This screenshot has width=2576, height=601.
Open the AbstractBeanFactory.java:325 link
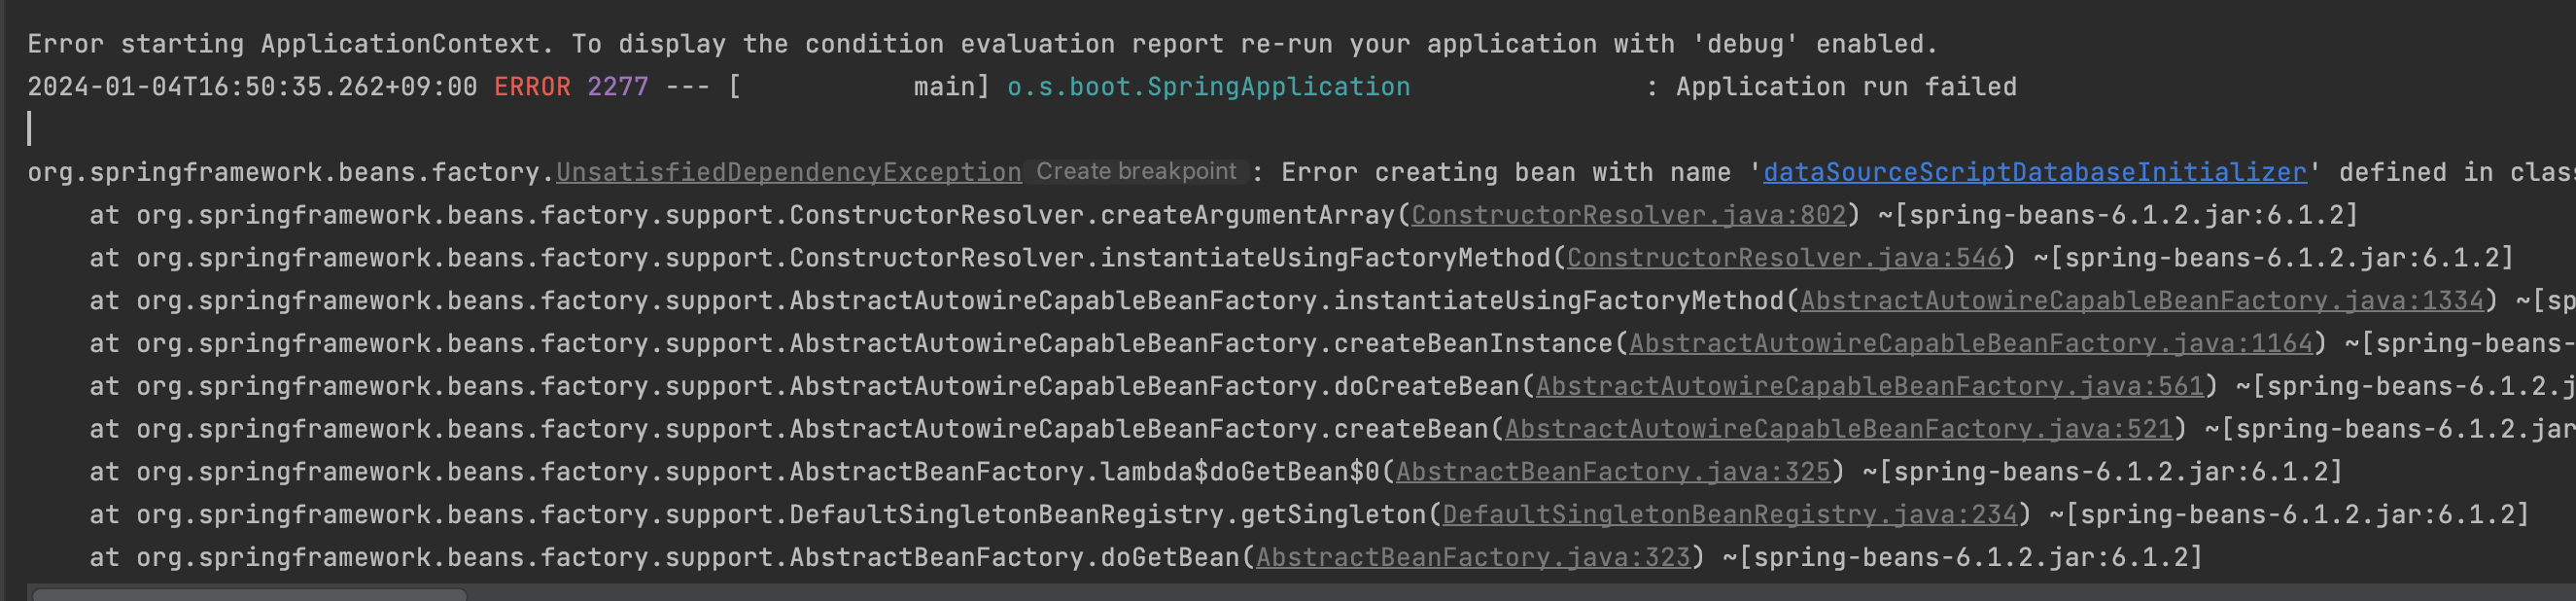click(1613, 472)
